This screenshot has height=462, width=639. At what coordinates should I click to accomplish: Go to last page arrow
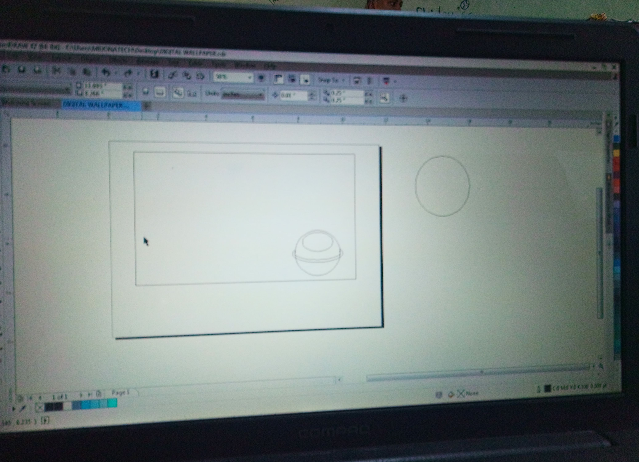pyautogui.click(x=90, y=395)
